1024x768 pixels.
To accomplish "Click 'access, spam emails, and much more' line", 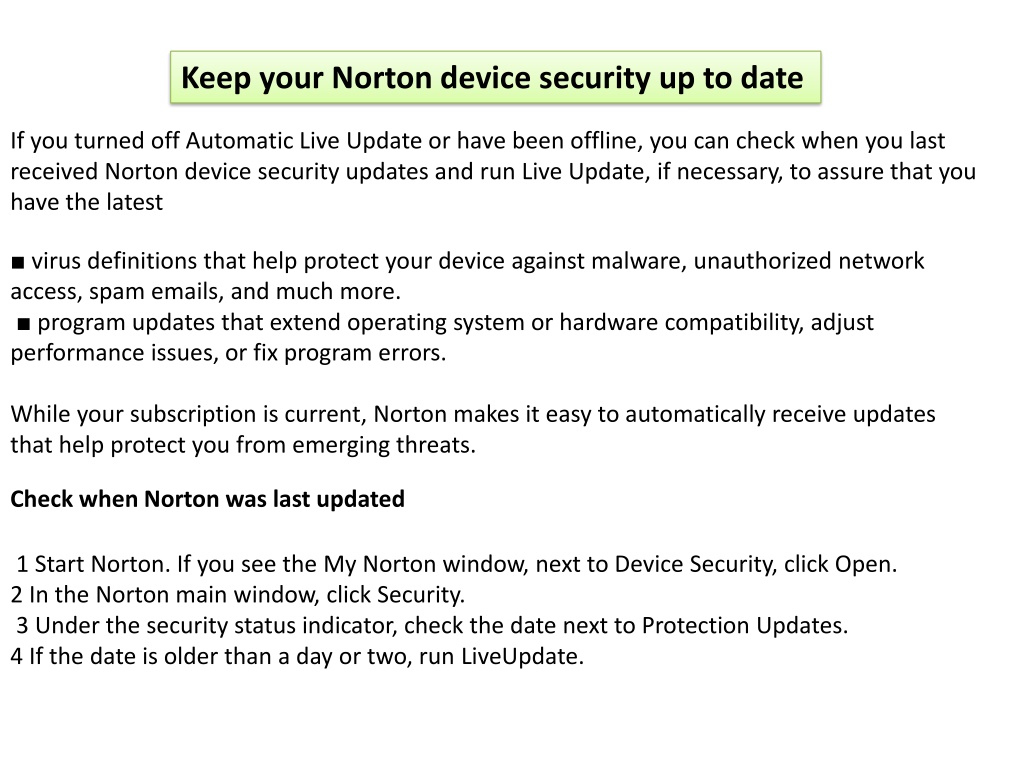I will [205, 292].
